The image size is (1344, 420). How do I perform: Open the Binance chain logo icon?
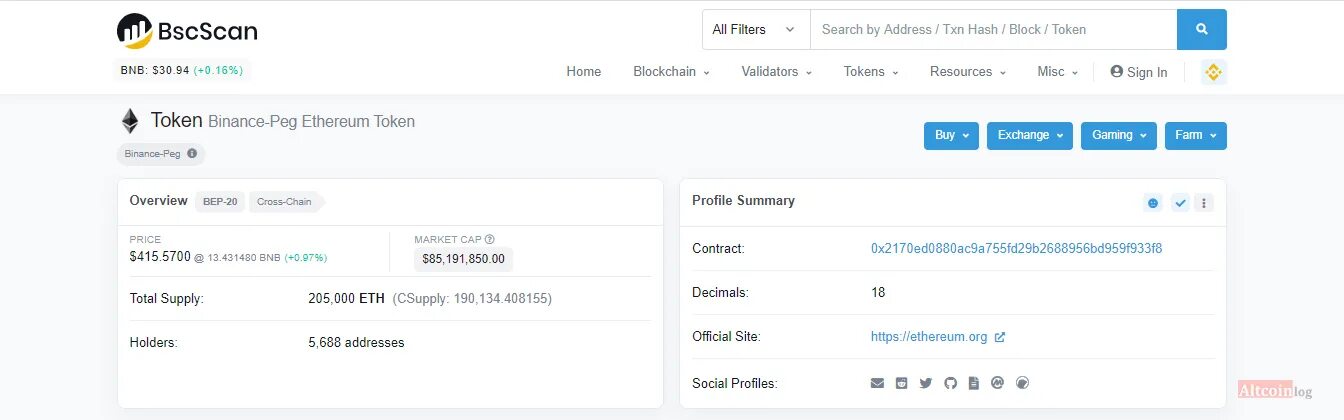coord(1214,72)
